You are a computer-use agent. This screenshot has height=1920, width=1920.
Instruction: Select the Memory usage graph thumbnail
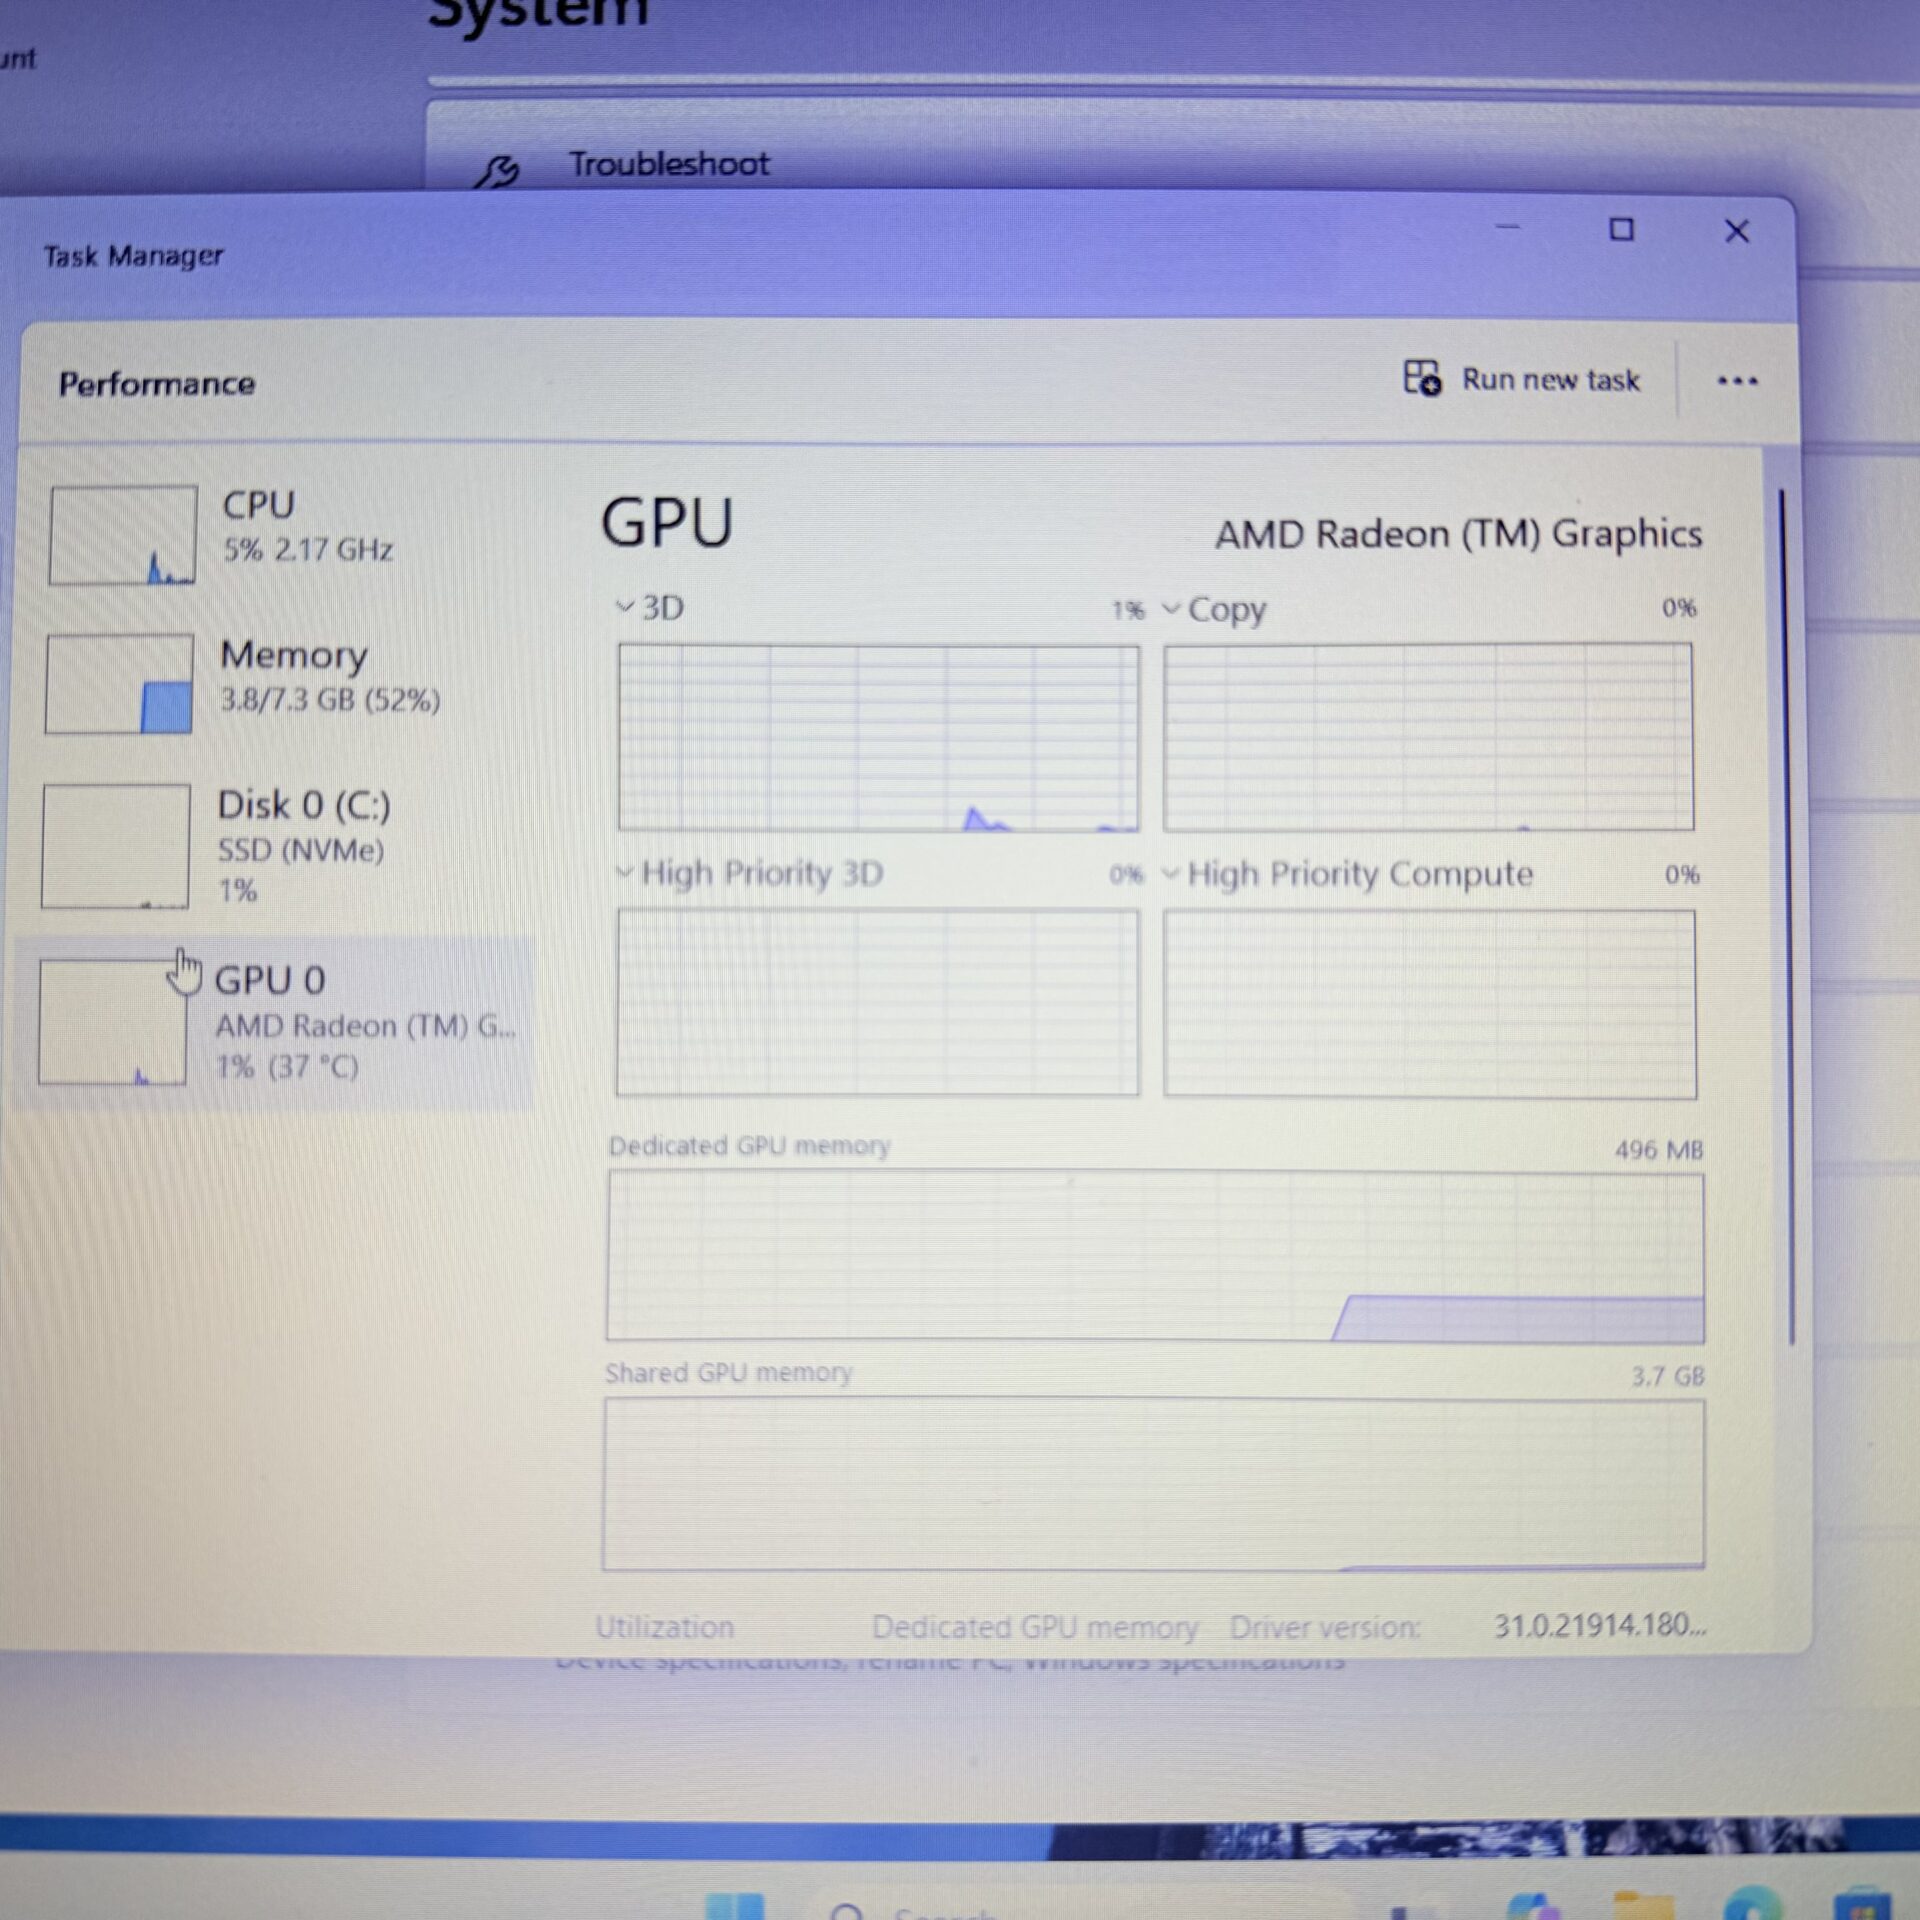119,684
